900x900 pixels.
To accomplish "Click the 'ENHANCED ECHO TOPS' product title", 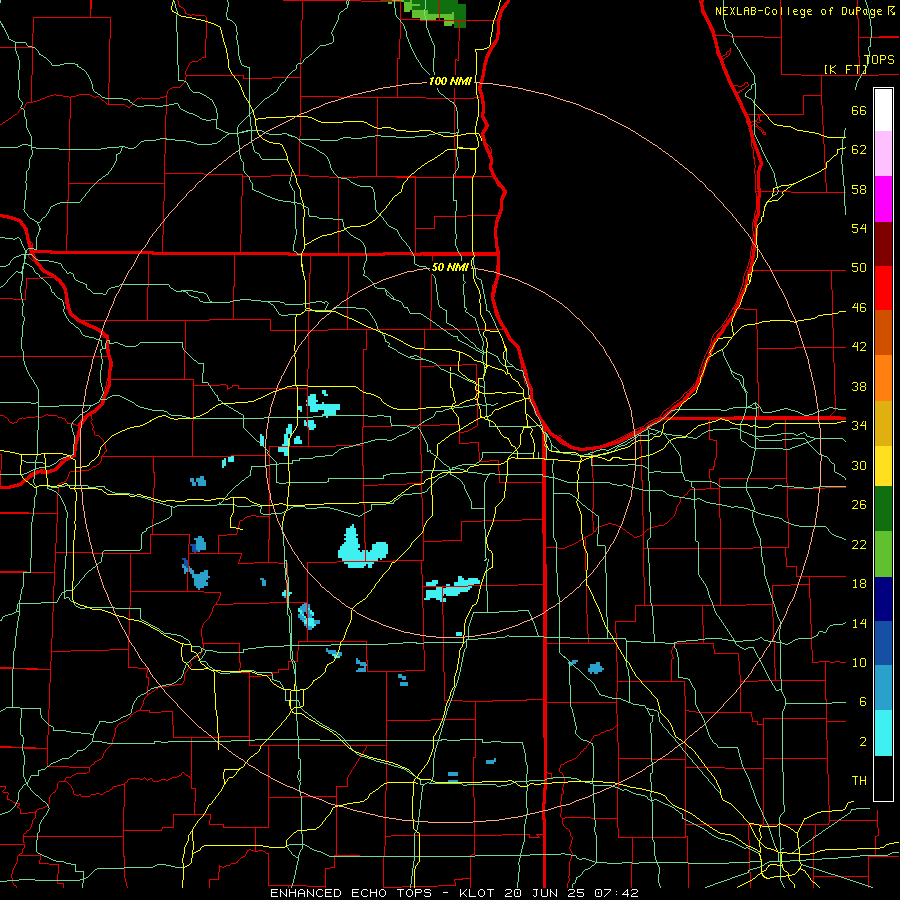I will (x=351, y=893).
